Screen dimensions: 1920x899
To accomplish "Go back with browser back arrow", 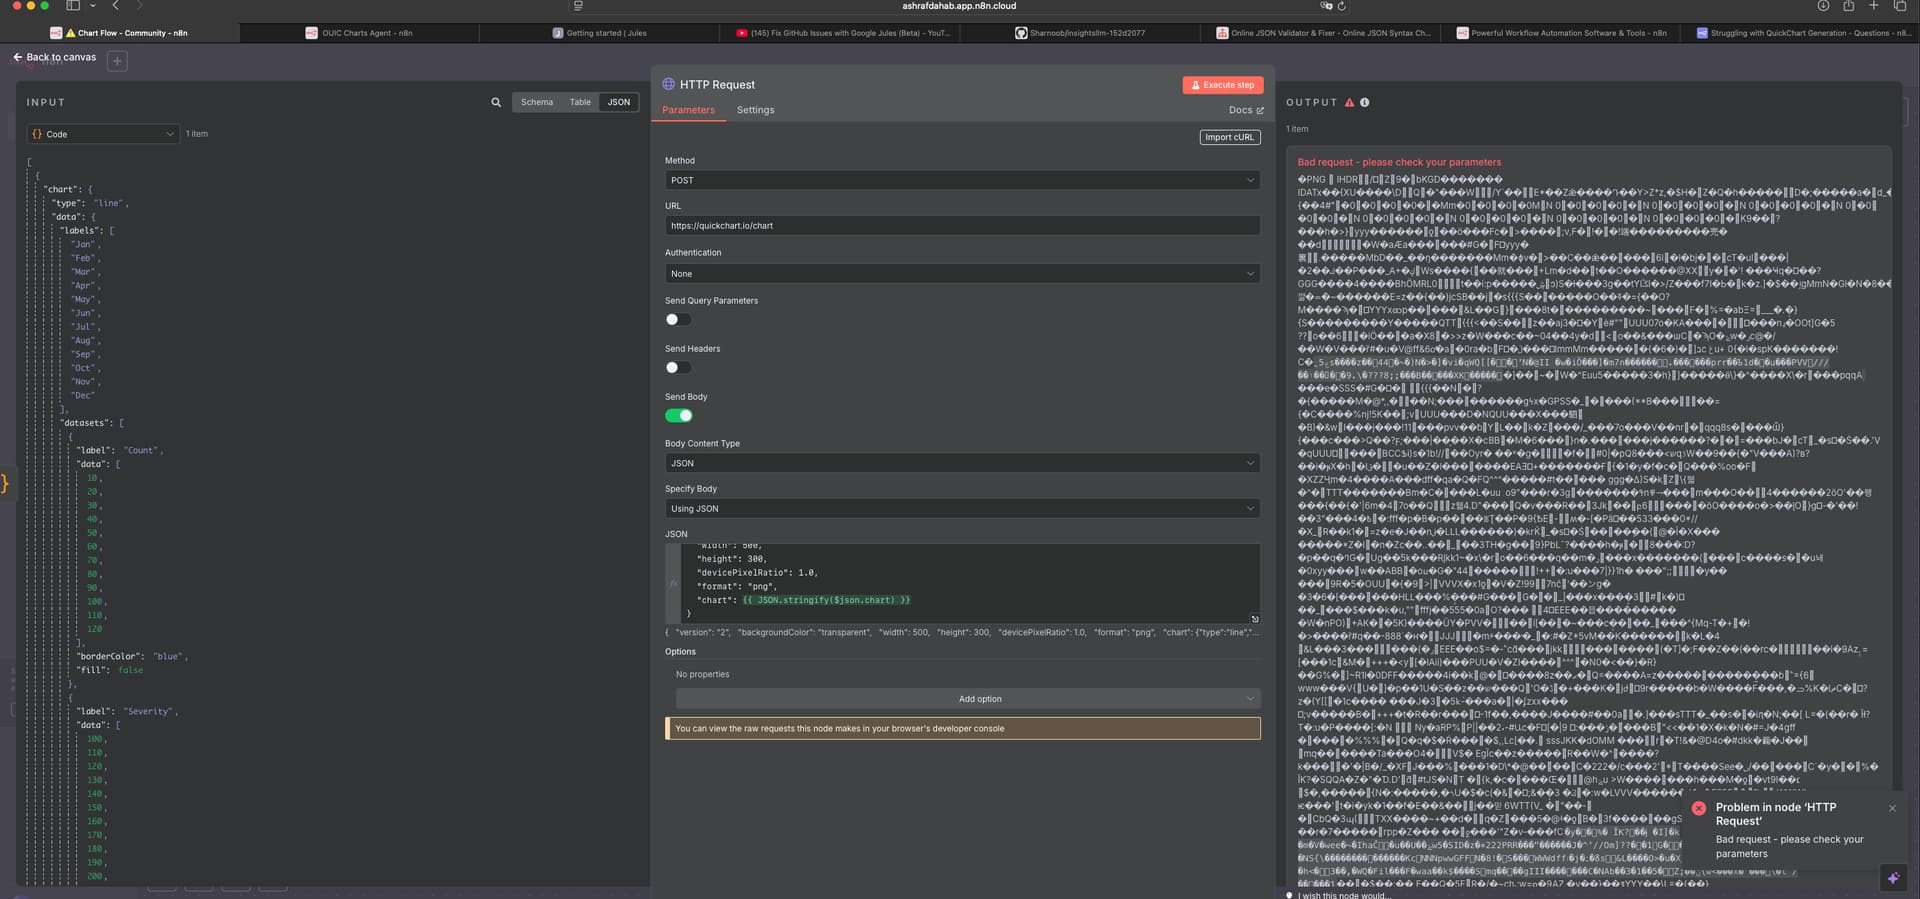I will [116, 6].
